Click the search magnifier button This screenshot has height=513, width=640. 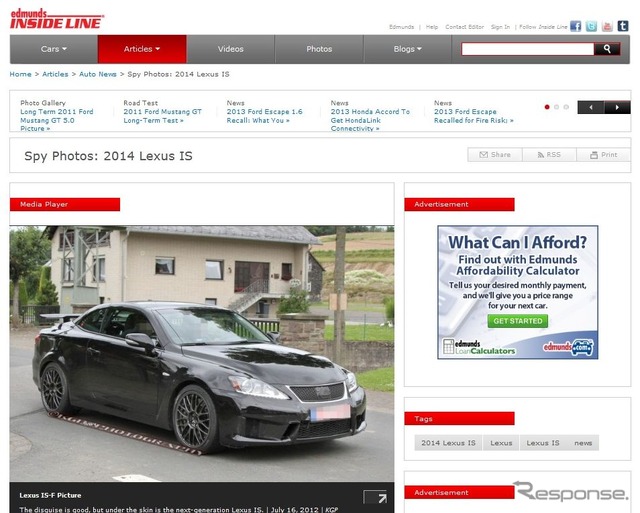(607, 49)
